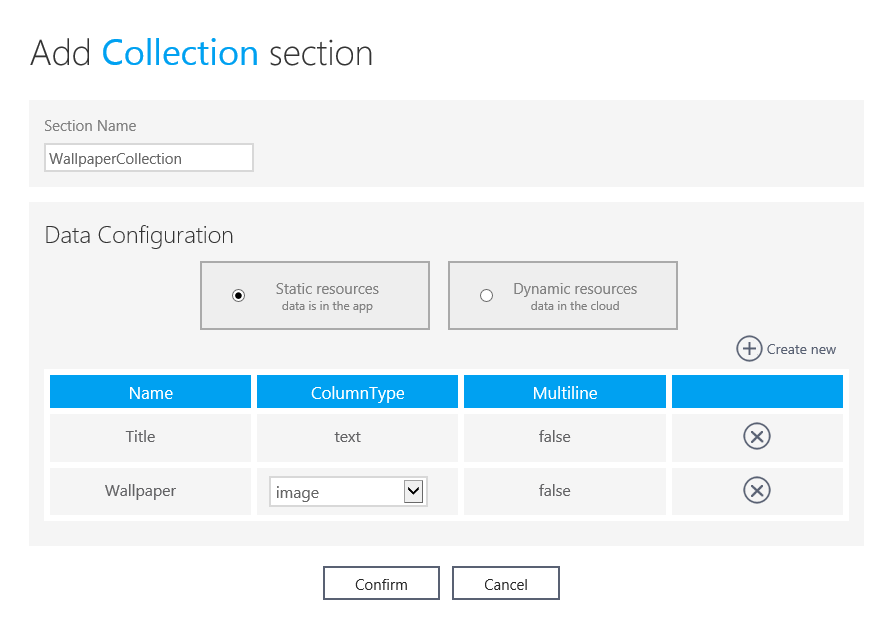Viewport: 894px width, 630px height.
Task: Remove the Wallpaper row using X icon
Action: click(x=757, y=490)
